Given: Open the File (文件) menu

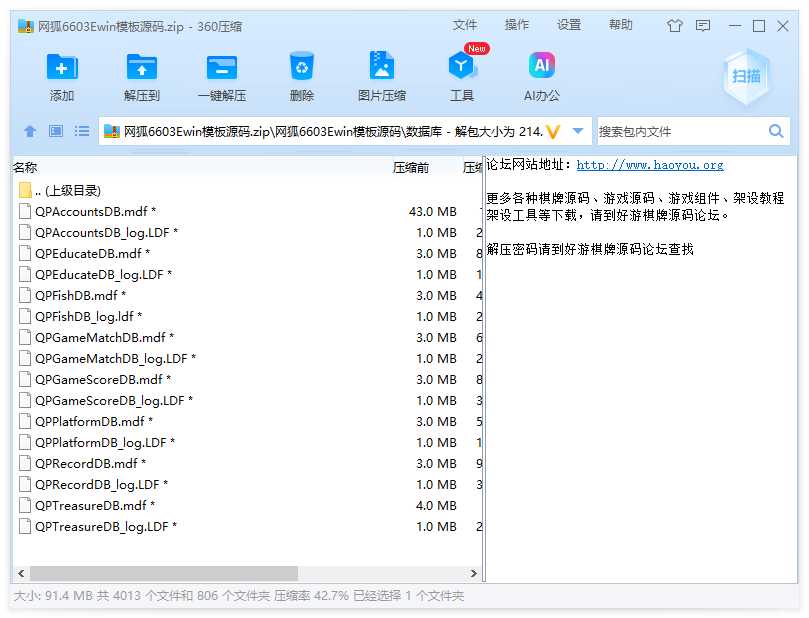Looking at the screenshot, I should (465, 25).
